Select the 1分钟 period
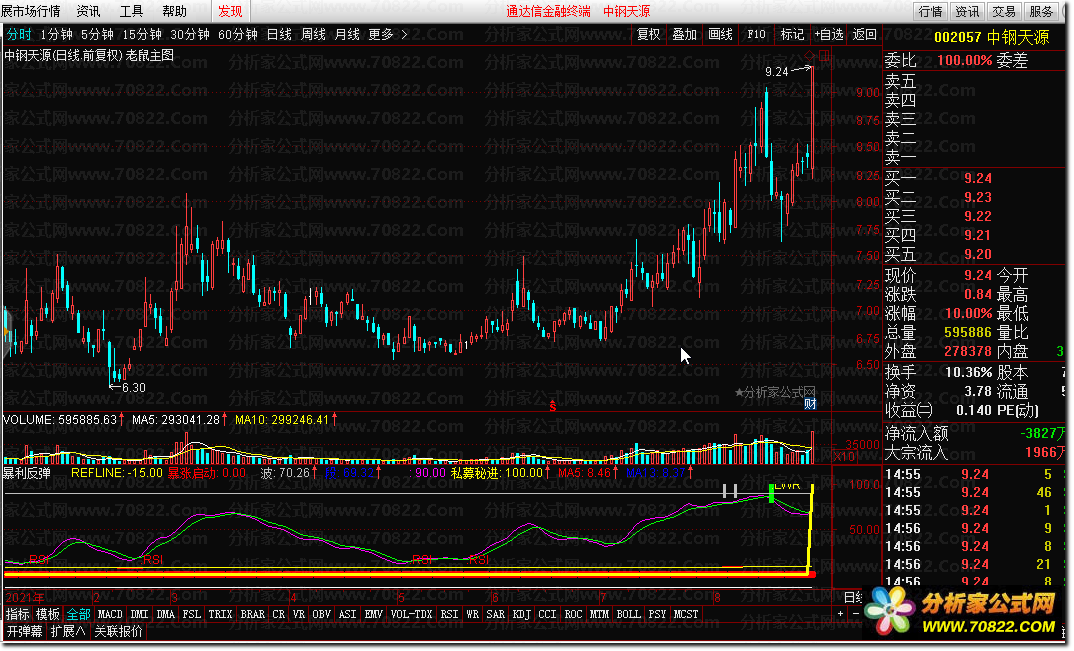 pos(56,34)
